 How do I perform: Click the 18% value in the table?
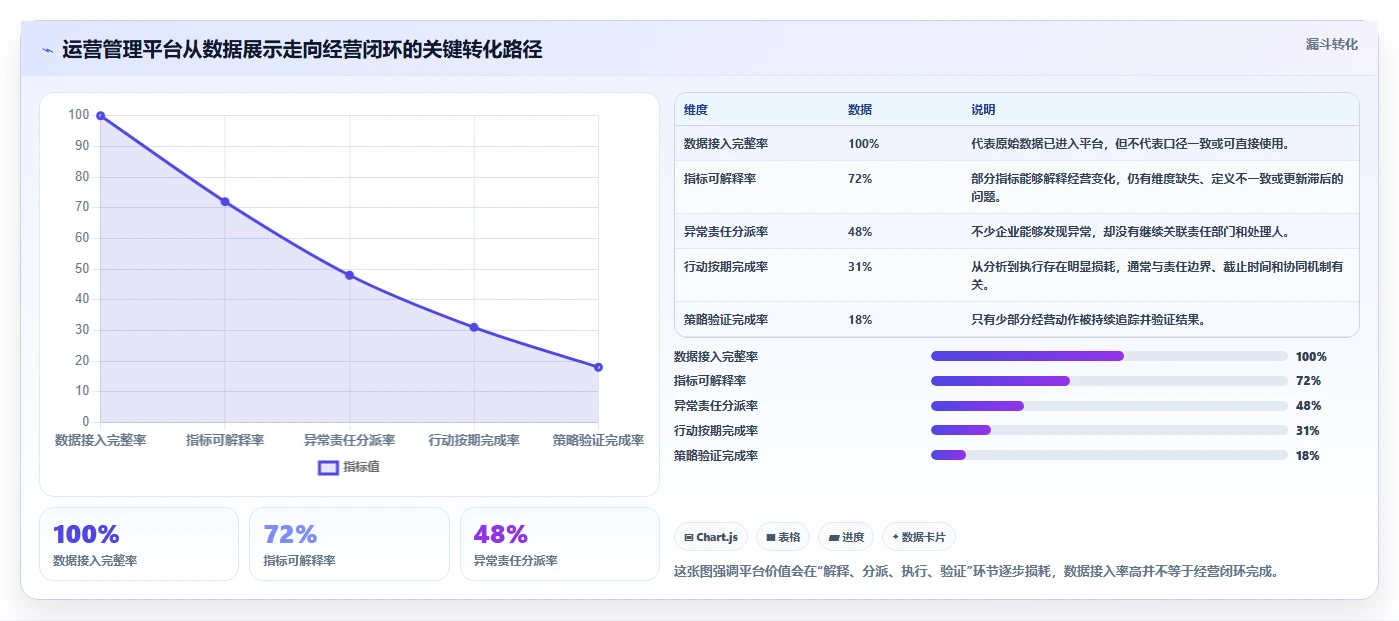click(860, 320)
